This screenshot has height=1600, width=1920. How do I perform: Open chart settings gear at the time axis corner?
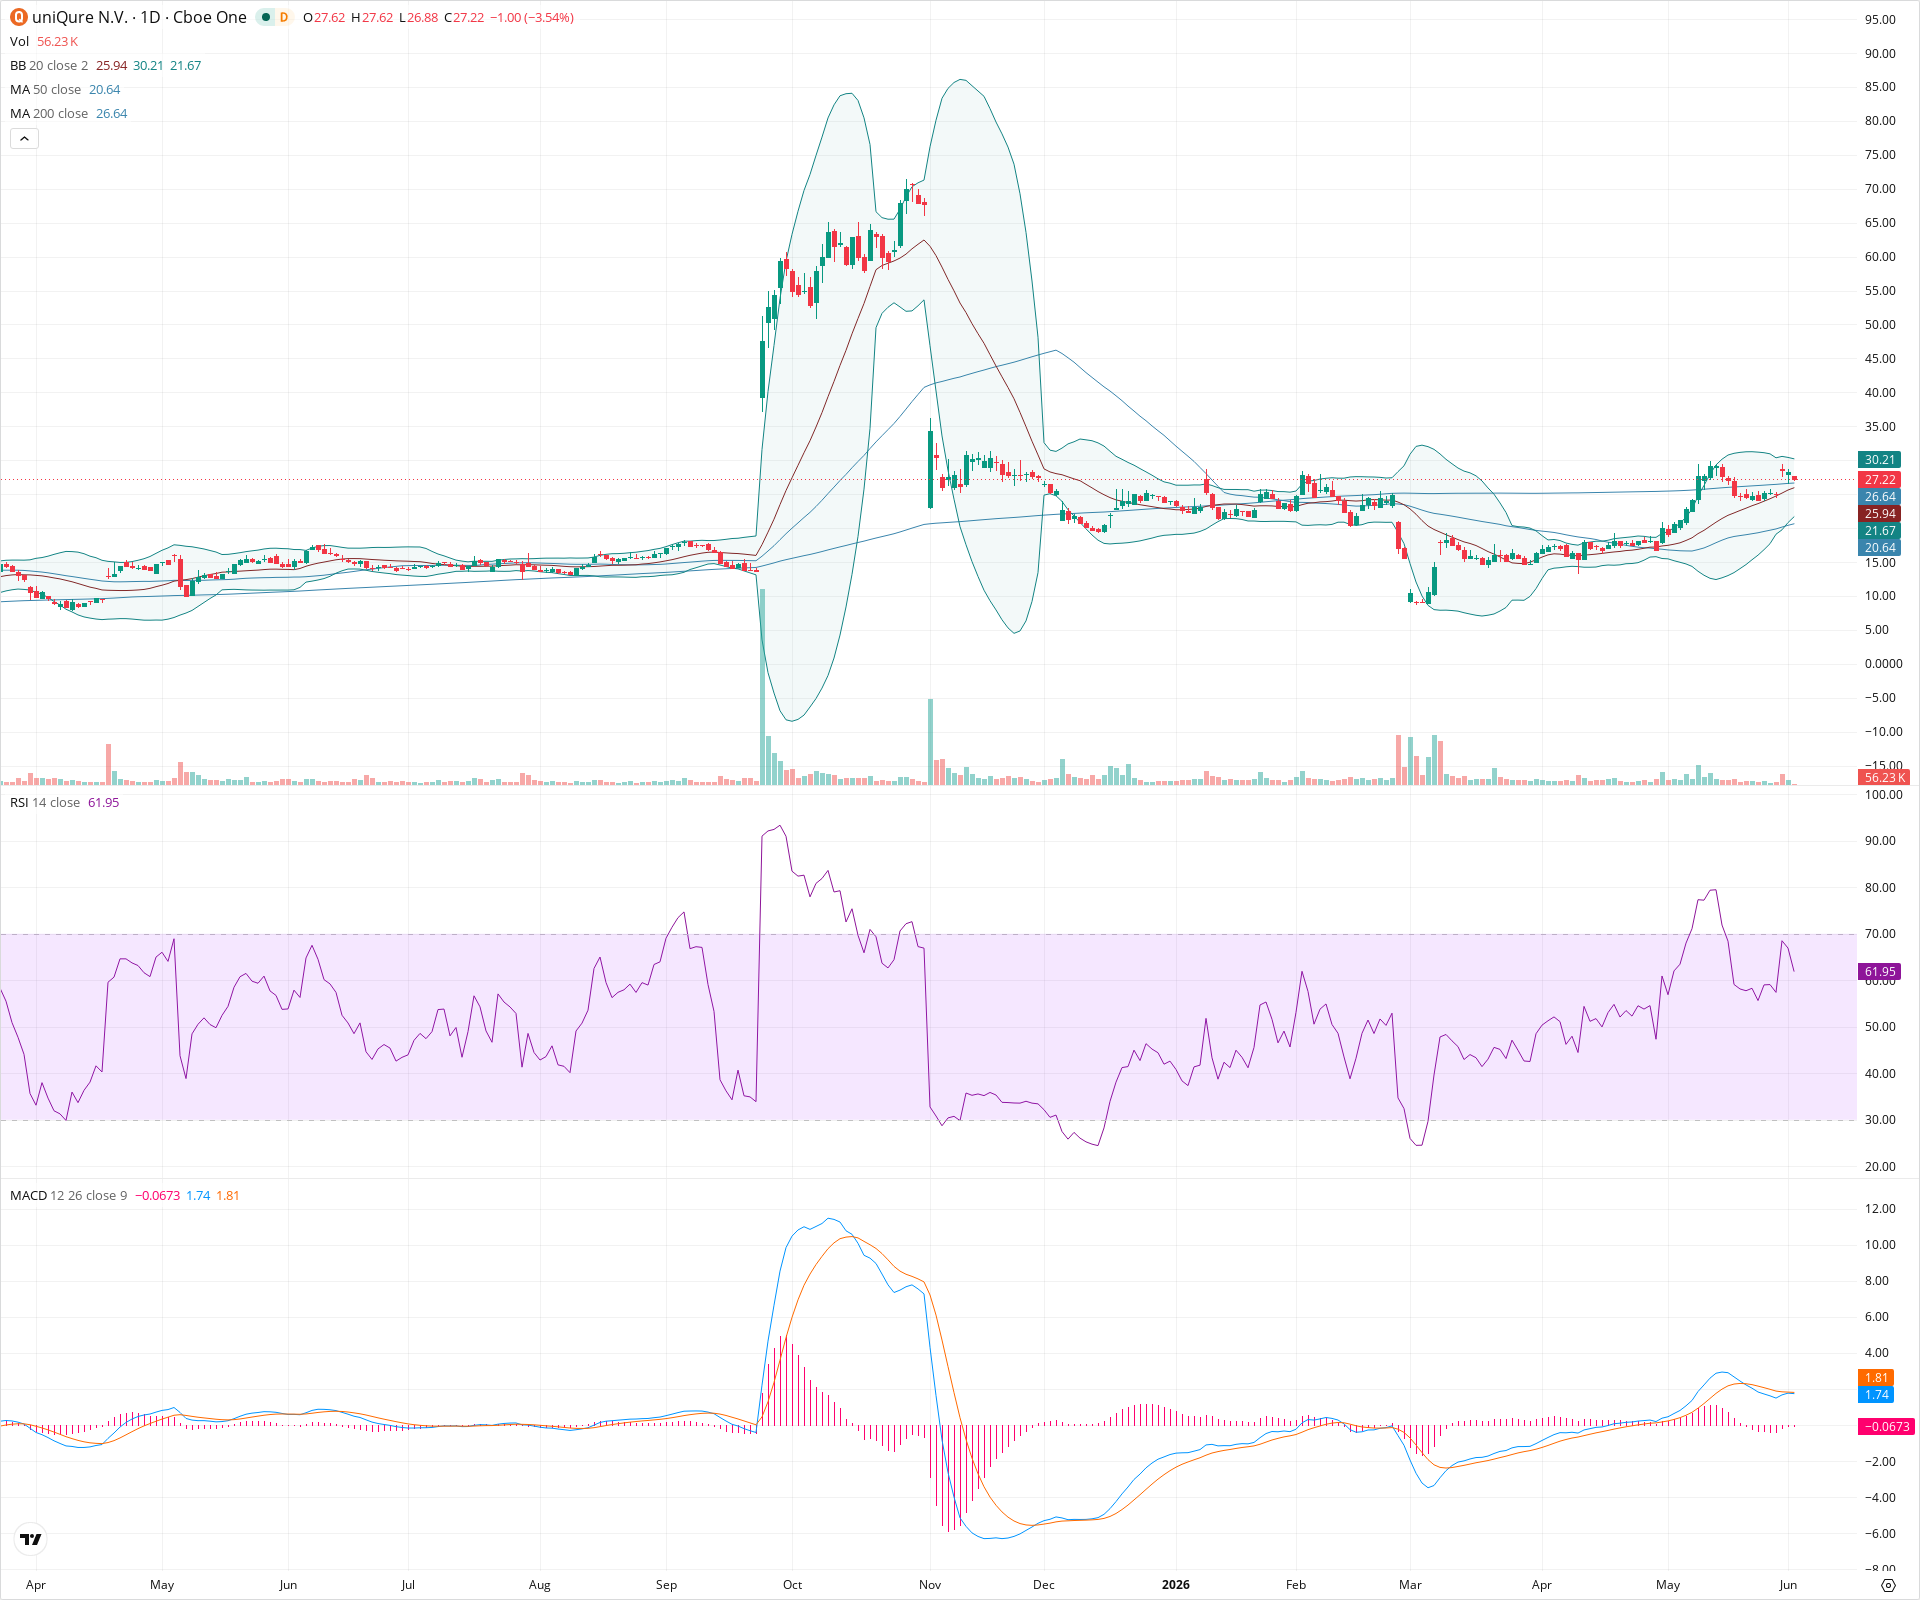click(x=1888, y=1585)
